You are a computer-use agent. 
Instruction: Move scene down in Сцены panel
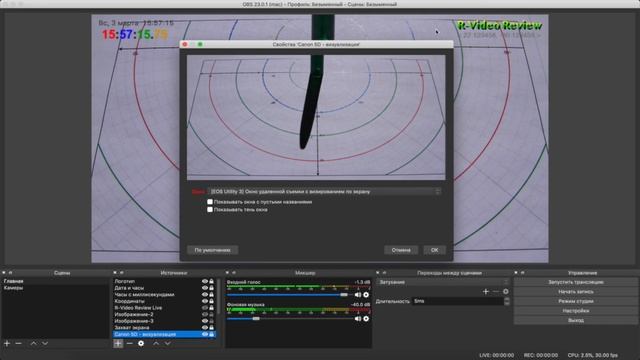point(45,343)
